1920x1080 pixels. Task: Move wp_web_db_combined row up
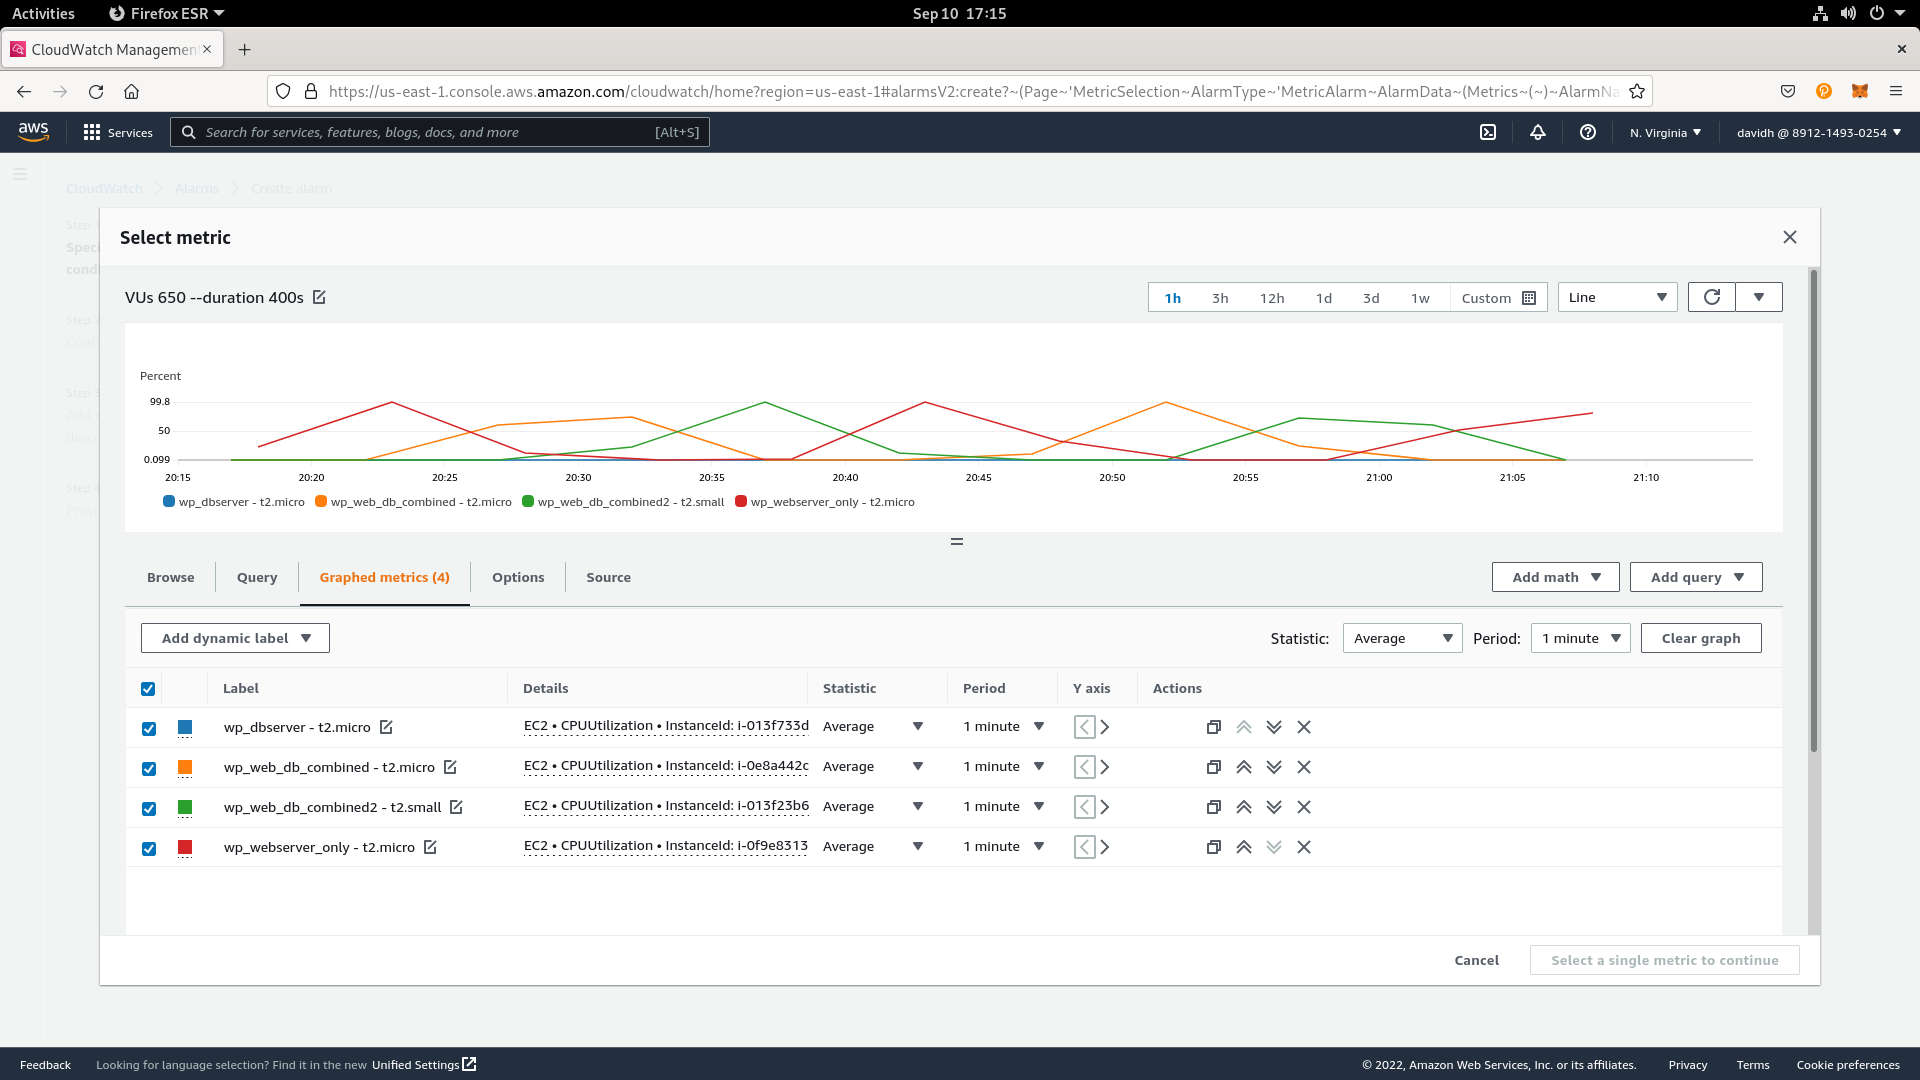[x=1244, y=767]
